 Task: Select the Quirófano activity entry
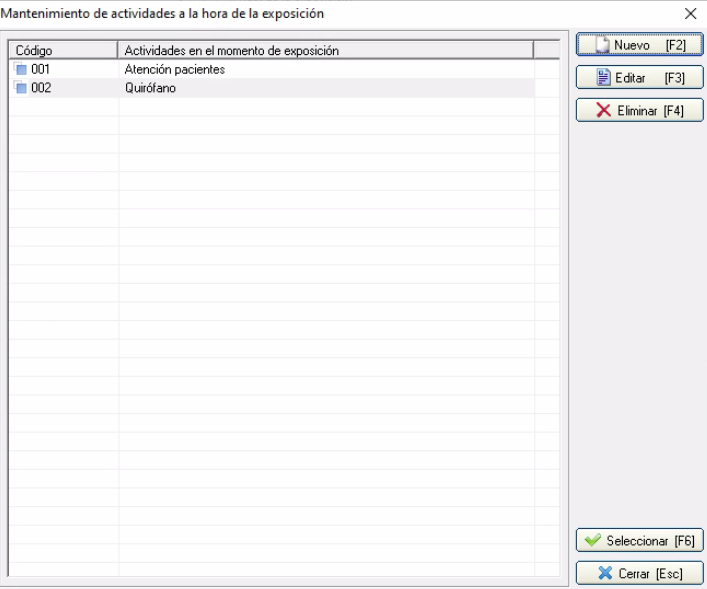[151, 88]
